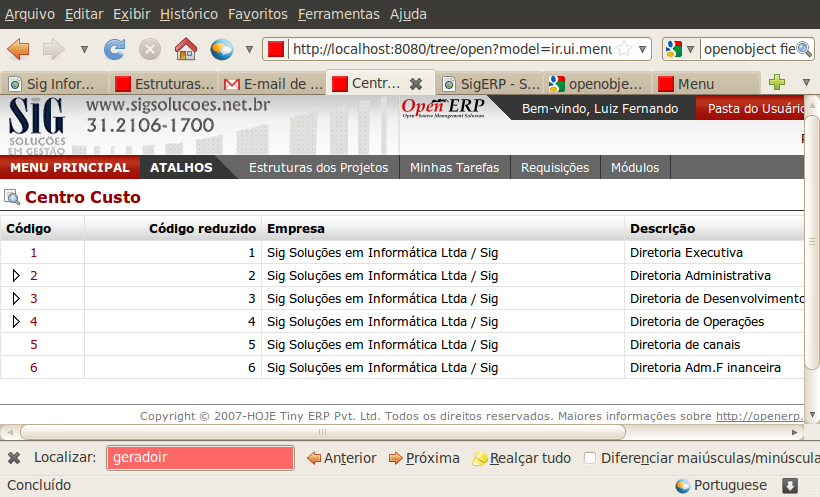Toggle Diferenciar maiúsculas/minúsculas checkbox
The image size is (820, 497).
(590, 458)
